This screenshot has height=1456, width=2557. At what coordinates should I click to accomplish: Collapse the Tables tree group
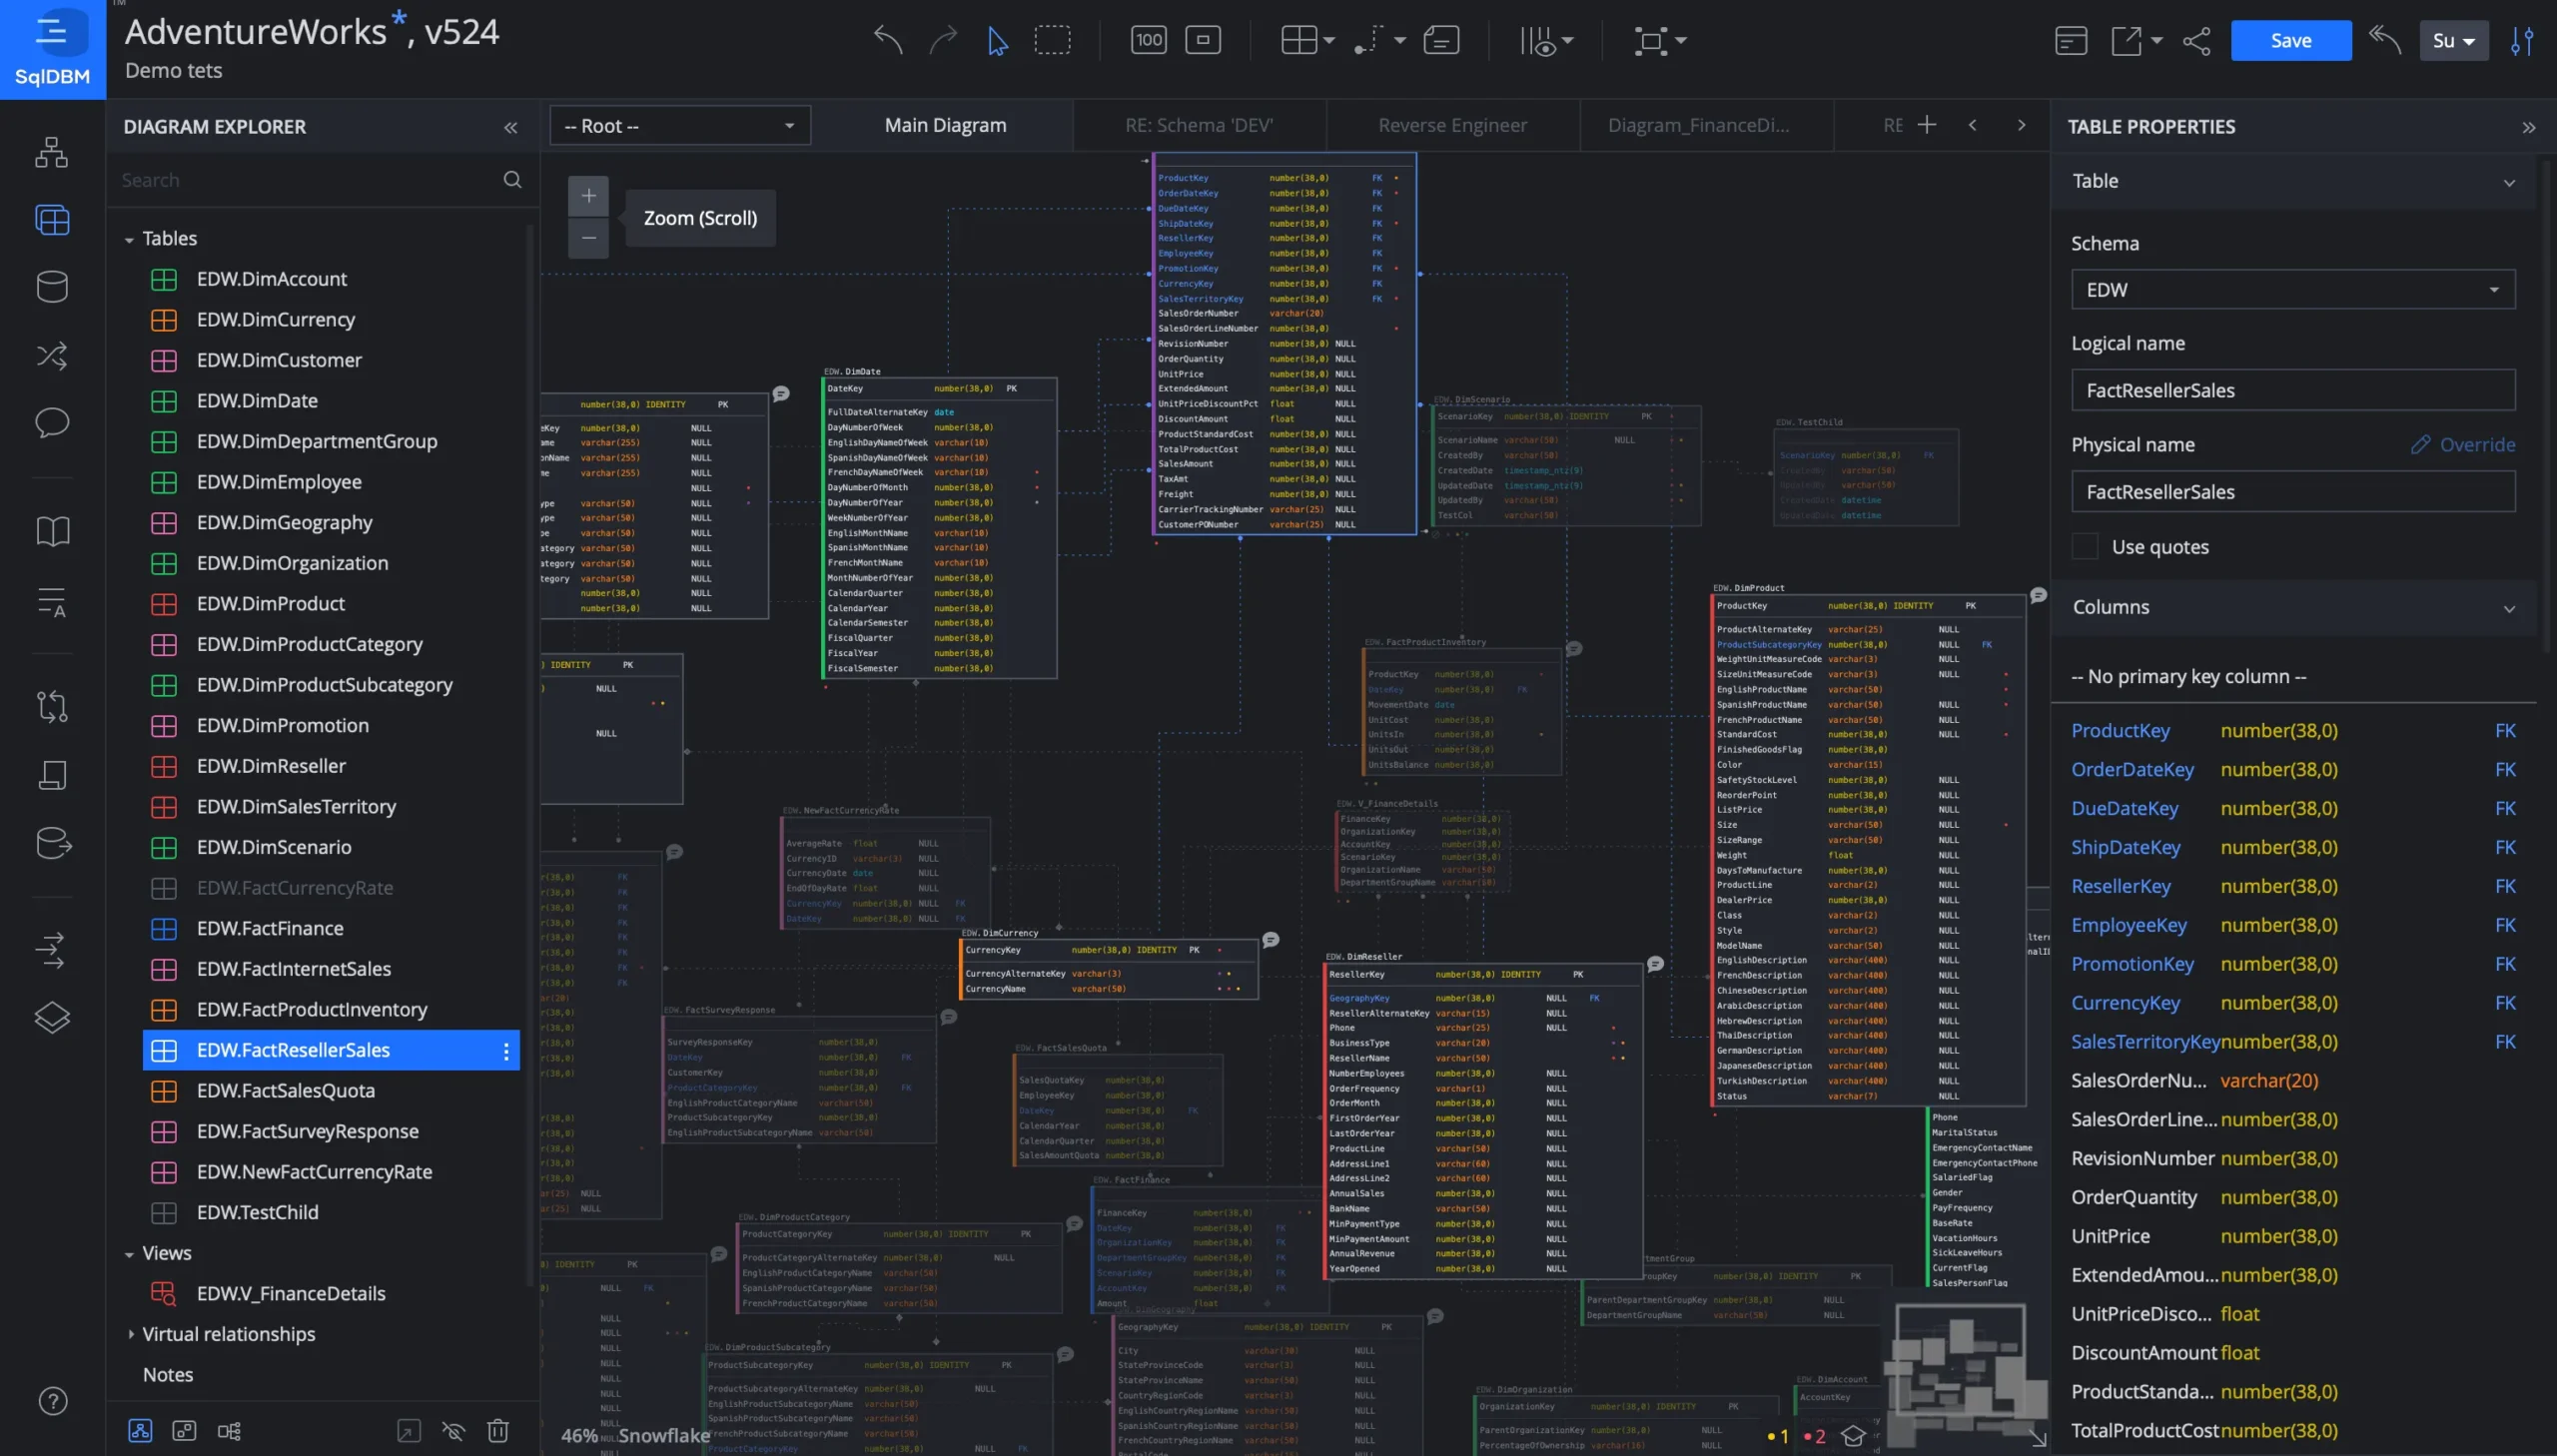[129, 239]
